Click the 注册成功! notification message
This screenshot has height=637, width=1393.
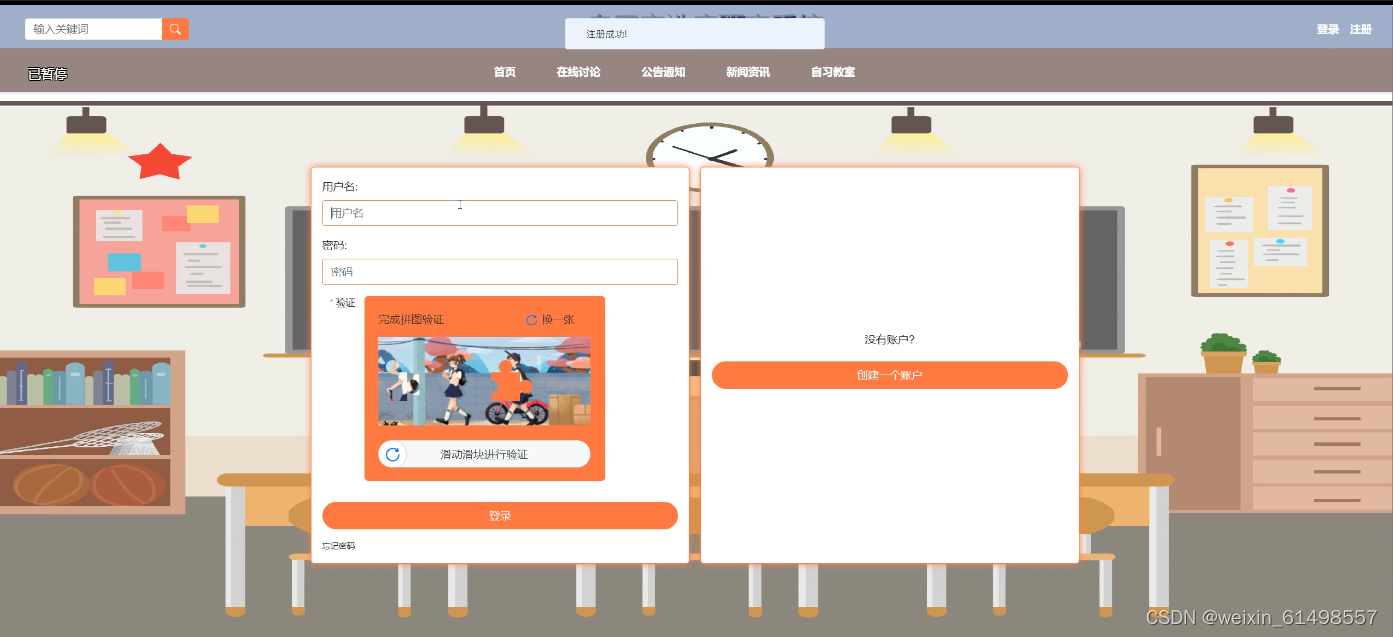coord(695,34)
